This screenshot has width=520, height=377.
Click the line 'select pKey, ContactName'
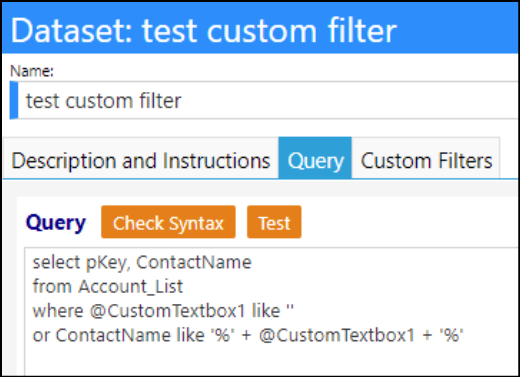tap(142, 263)
